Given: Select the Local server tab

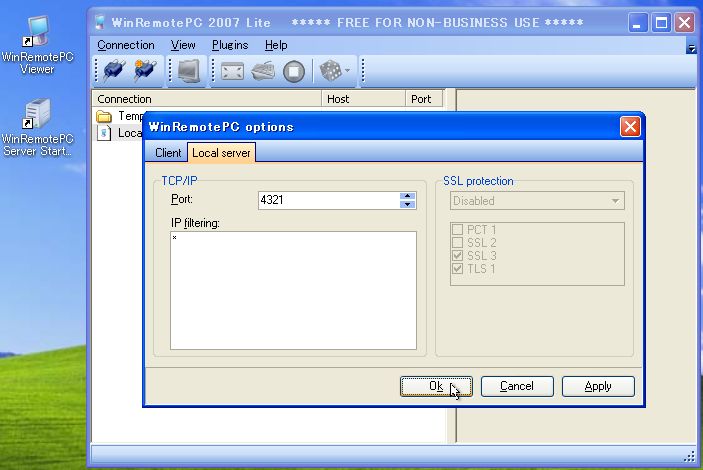Looking at the screenshot, I should click(x=221, y=152).
